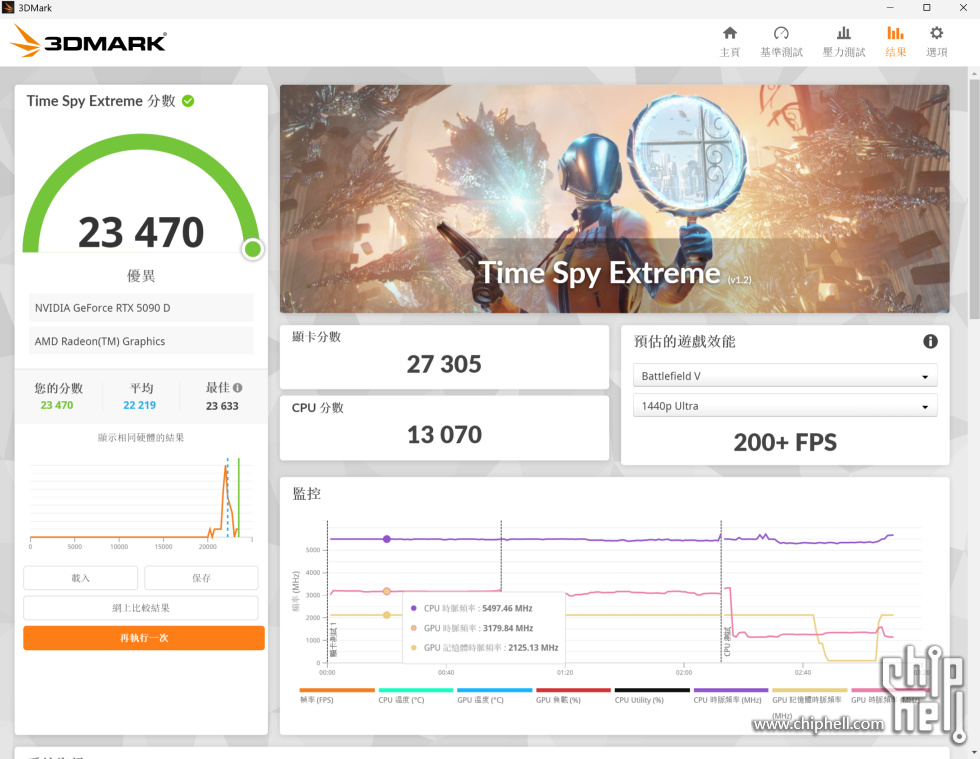The image size is (980, 759).
Task: Click the info icon next to 最佳
Action: [238, 388]
